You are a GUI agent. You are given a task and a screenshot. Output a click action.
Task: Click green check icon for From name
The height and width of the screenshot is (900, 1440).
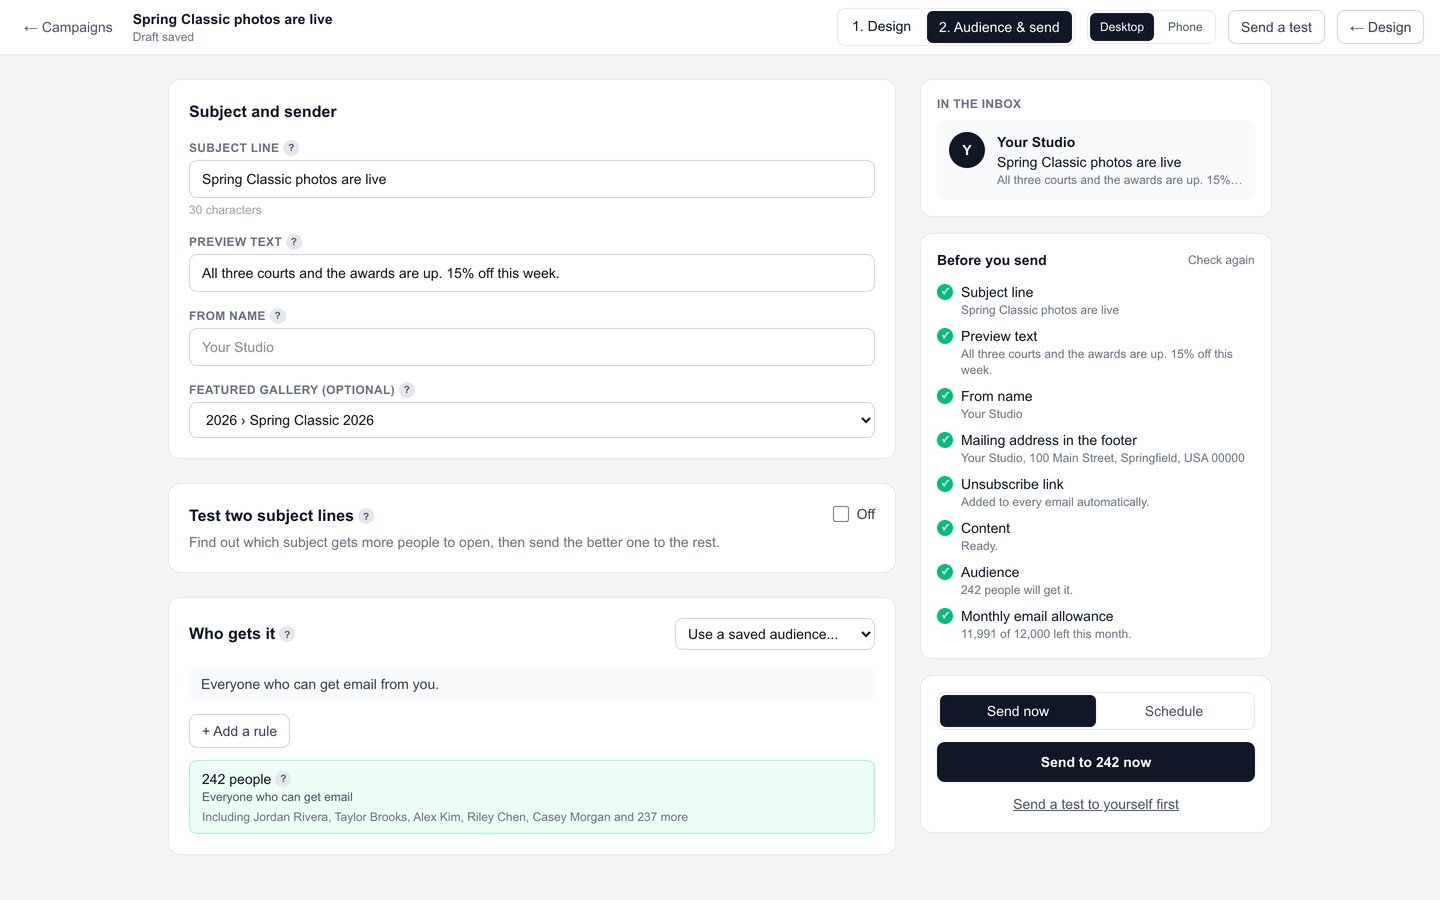coord(945,396)
